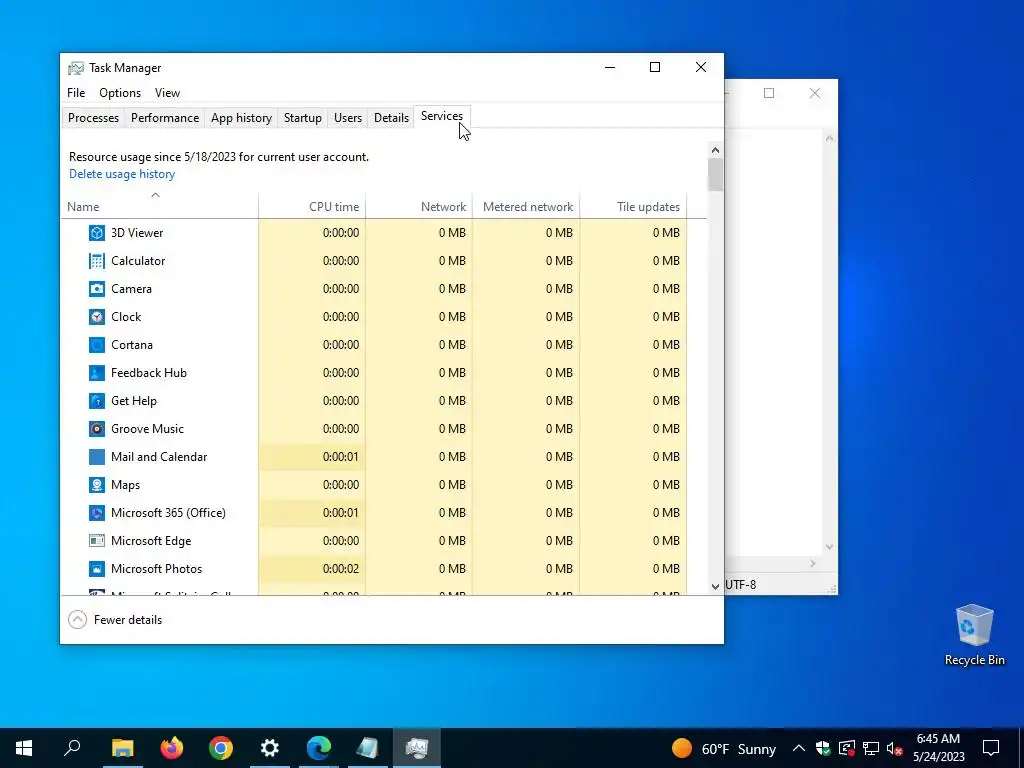Click the Task Manager title bar icon
The width and height of the screenshot is (1024, 768).
click(76, 68)
